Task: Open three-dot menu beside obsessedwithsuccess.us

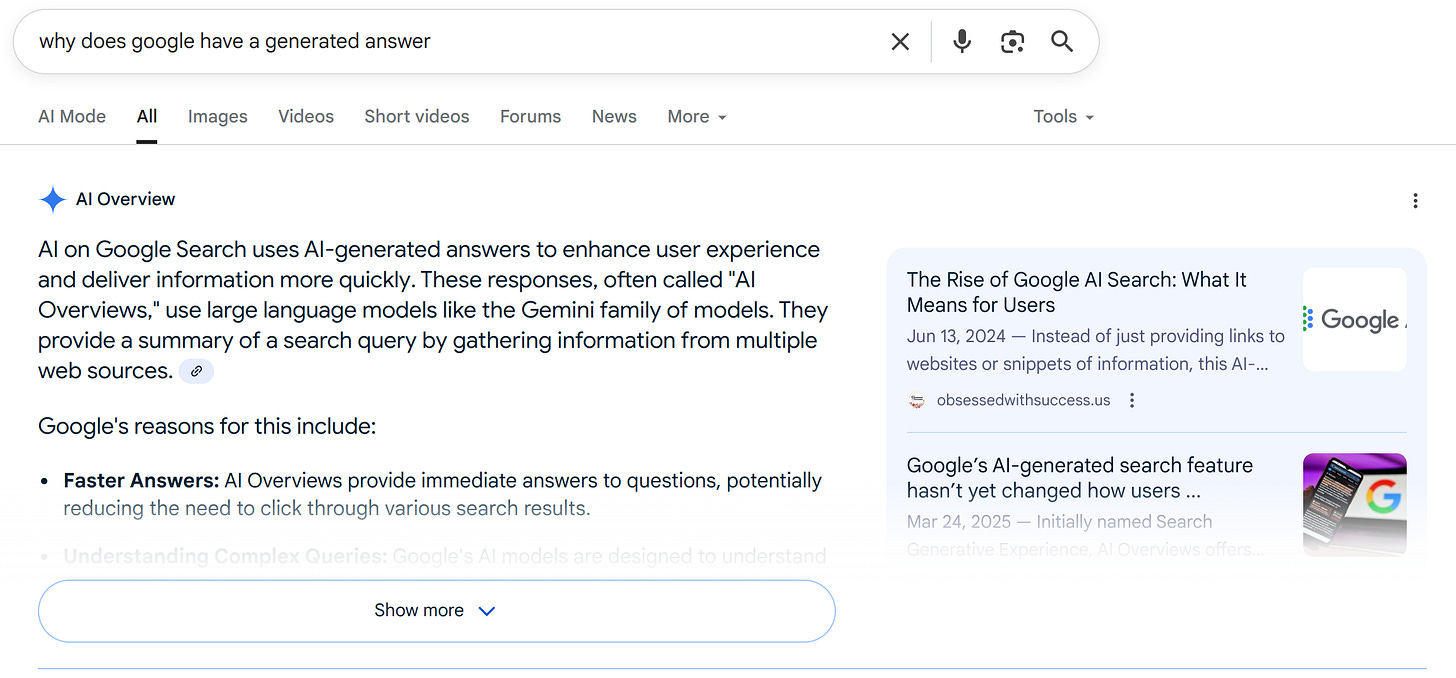Action: click(x=1132, y=400)
